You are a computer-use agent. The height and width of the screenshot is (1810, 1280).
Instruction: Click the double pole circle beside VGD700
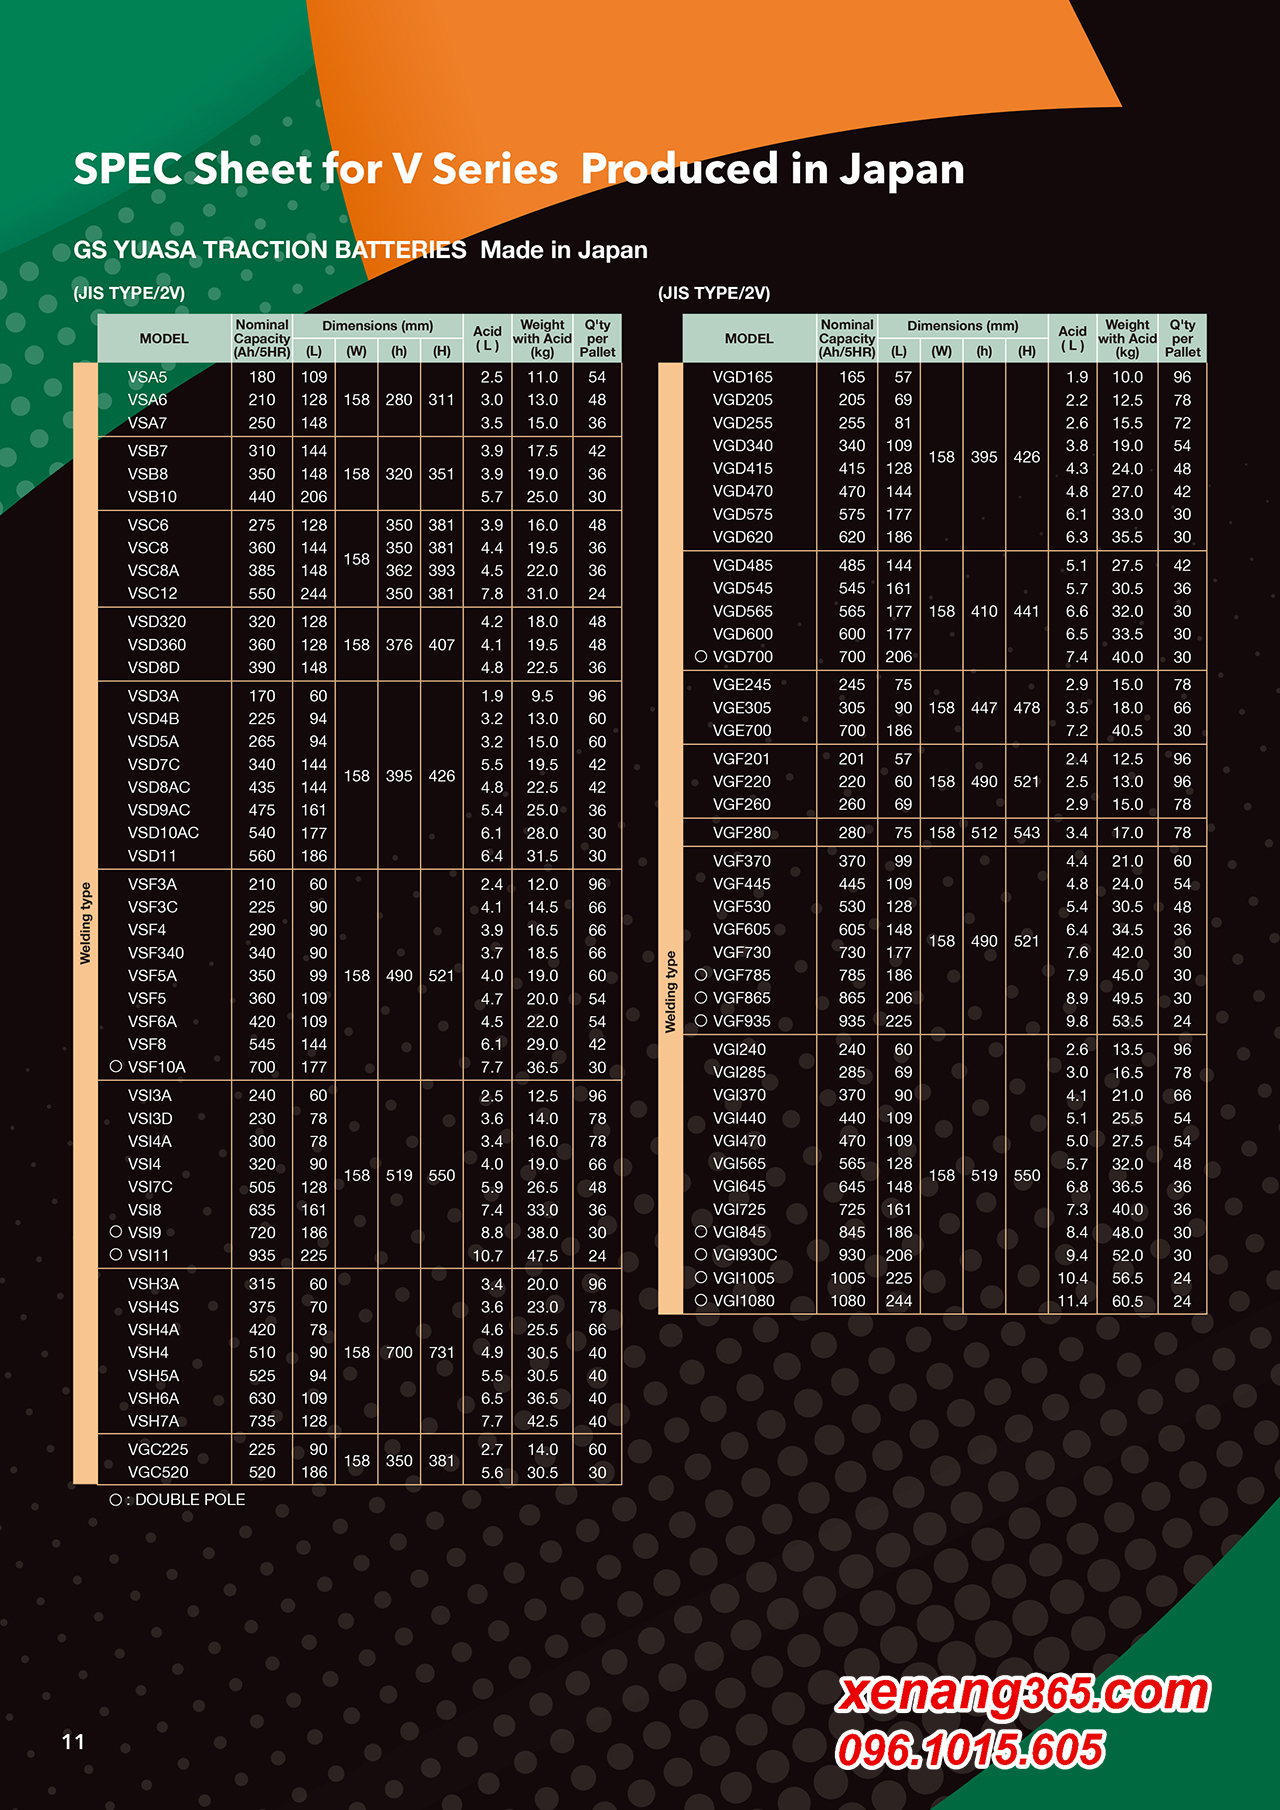[701, 657]
